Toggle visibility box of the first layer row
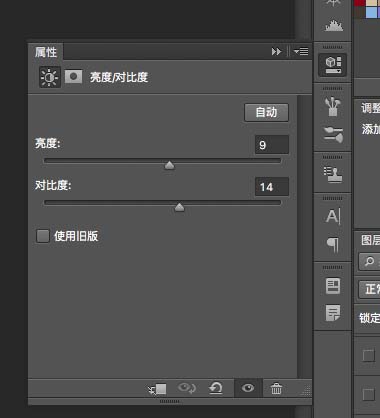380x418 pixels. 369,355
